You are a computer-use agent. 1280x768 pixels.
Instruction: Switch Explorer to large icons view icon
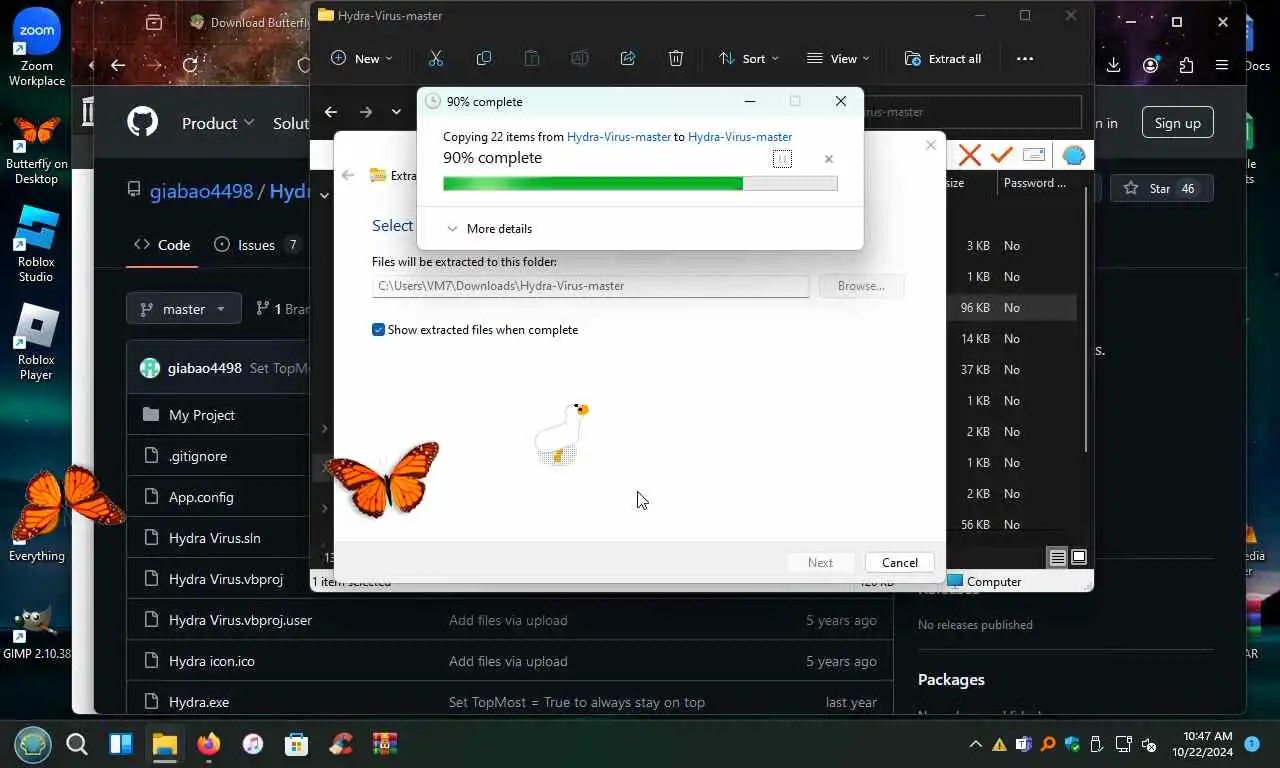click(x=1079, y=557)
